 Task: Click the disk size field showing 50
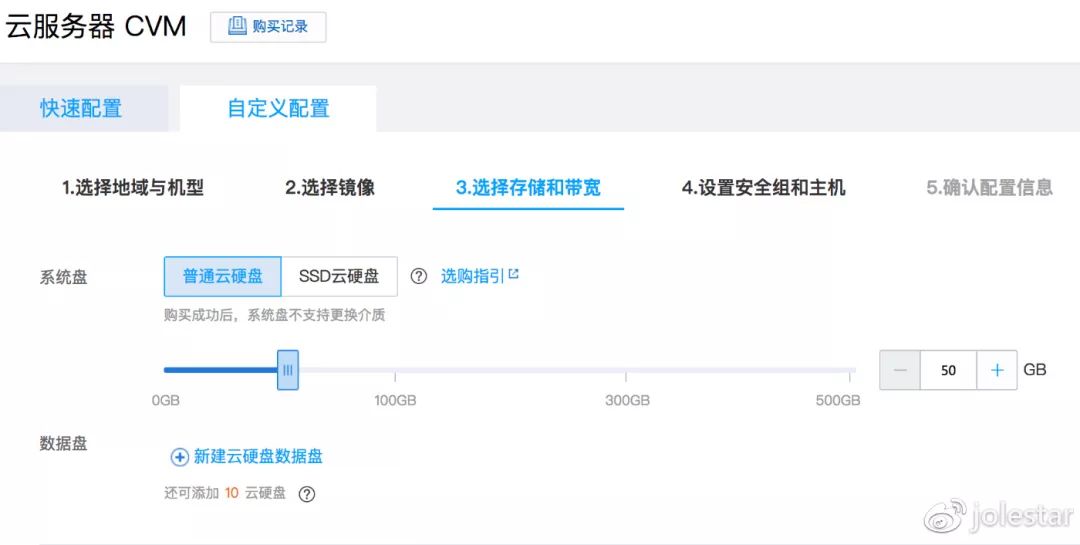click(x=948, y=370)
